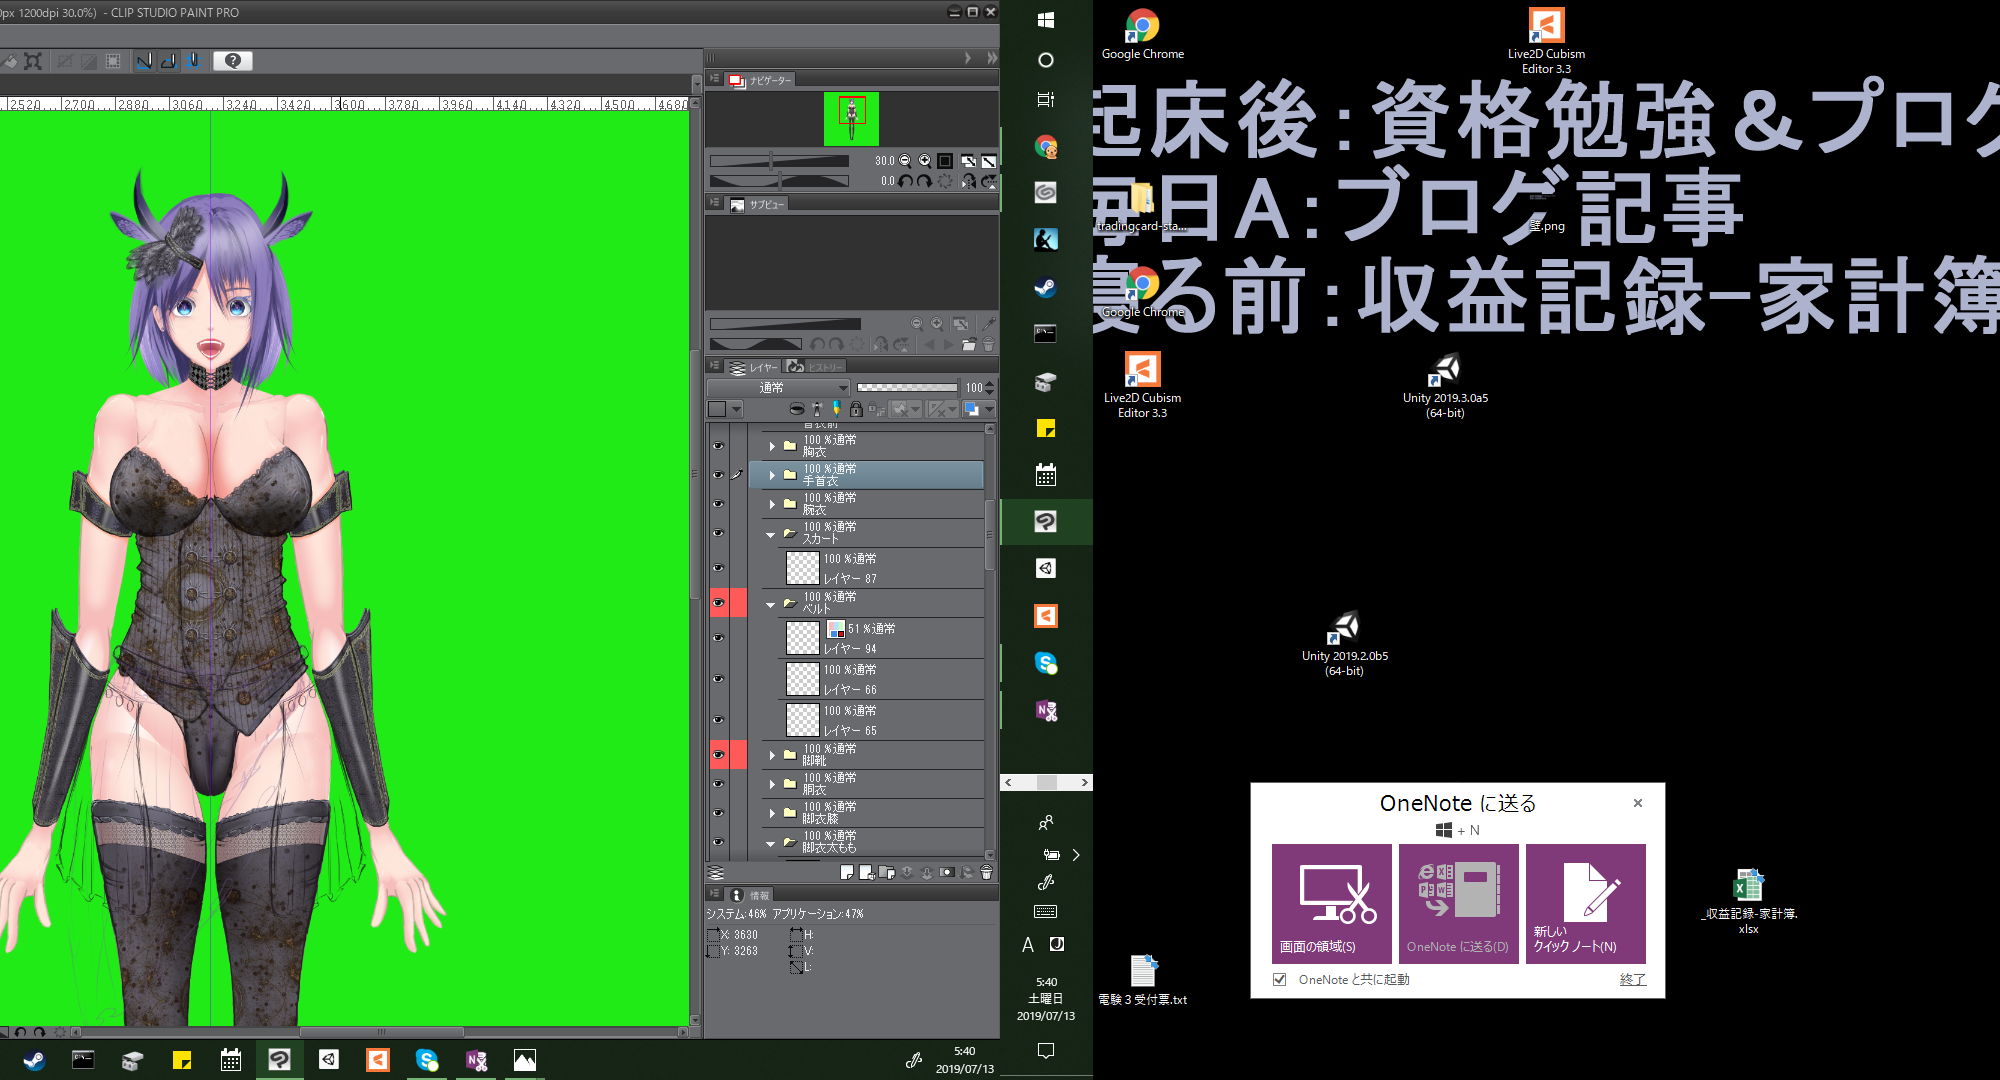This screenshot has width=2000, height=1080.
Task: Collapse the ベルト folder
Action: click(x=771, y=605)
